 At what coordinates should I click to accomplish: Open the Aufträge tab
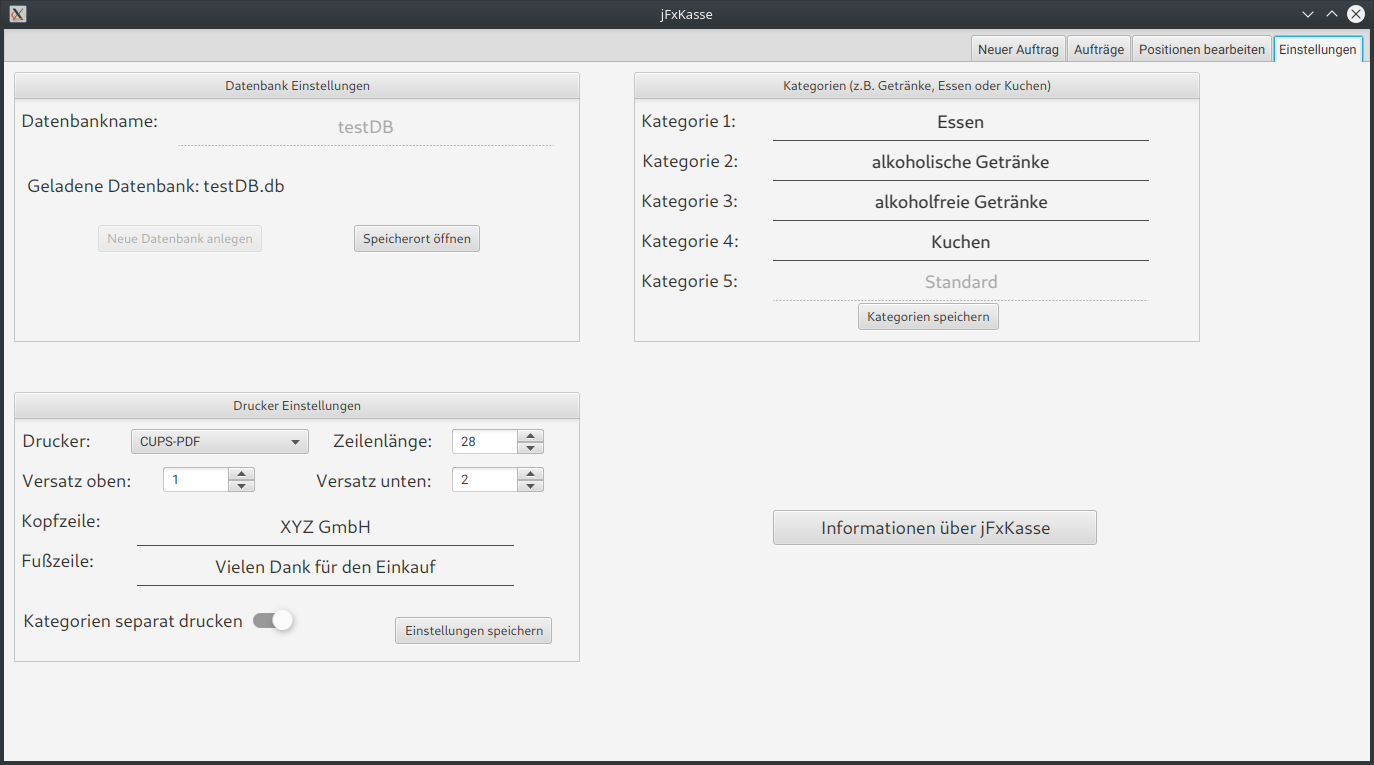pyautogui.click(x=1098, y=49)
